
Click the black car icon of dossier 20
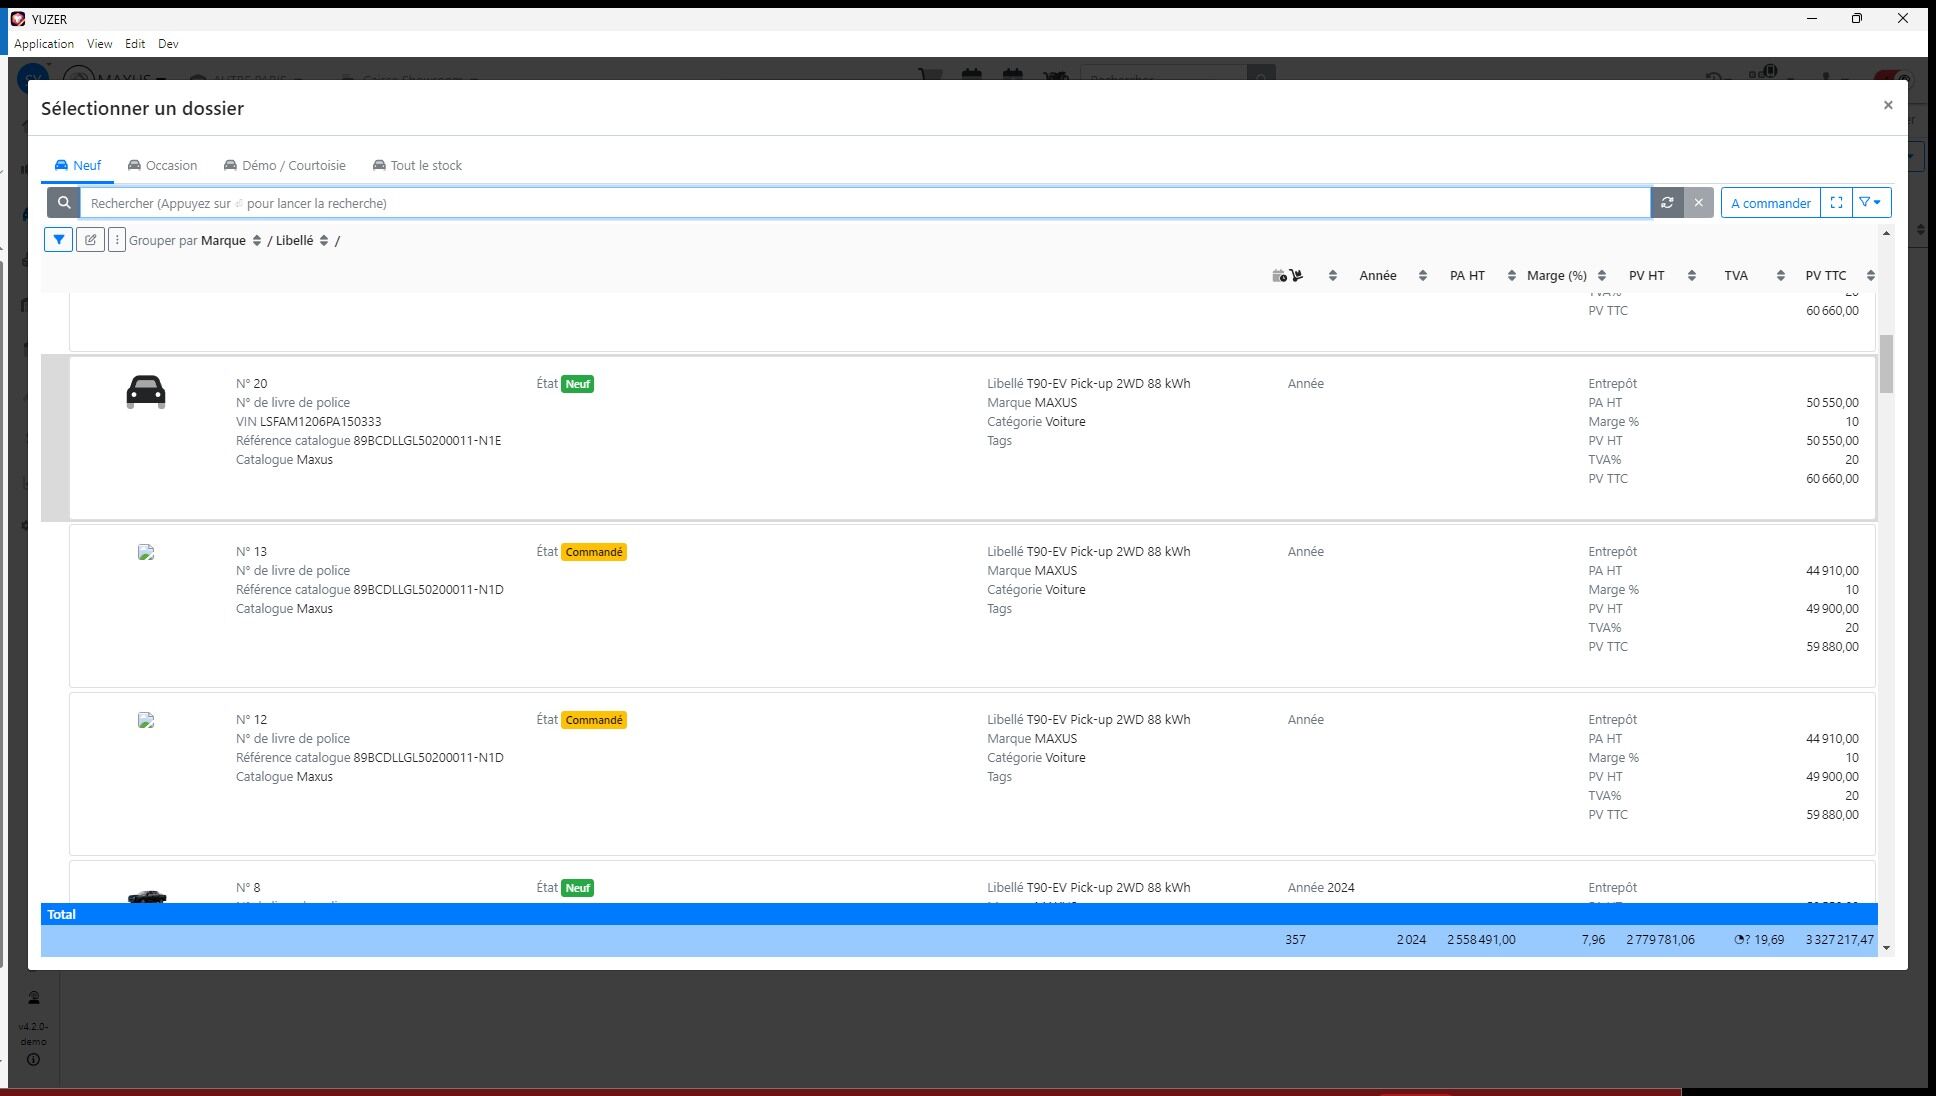[146, 391]
